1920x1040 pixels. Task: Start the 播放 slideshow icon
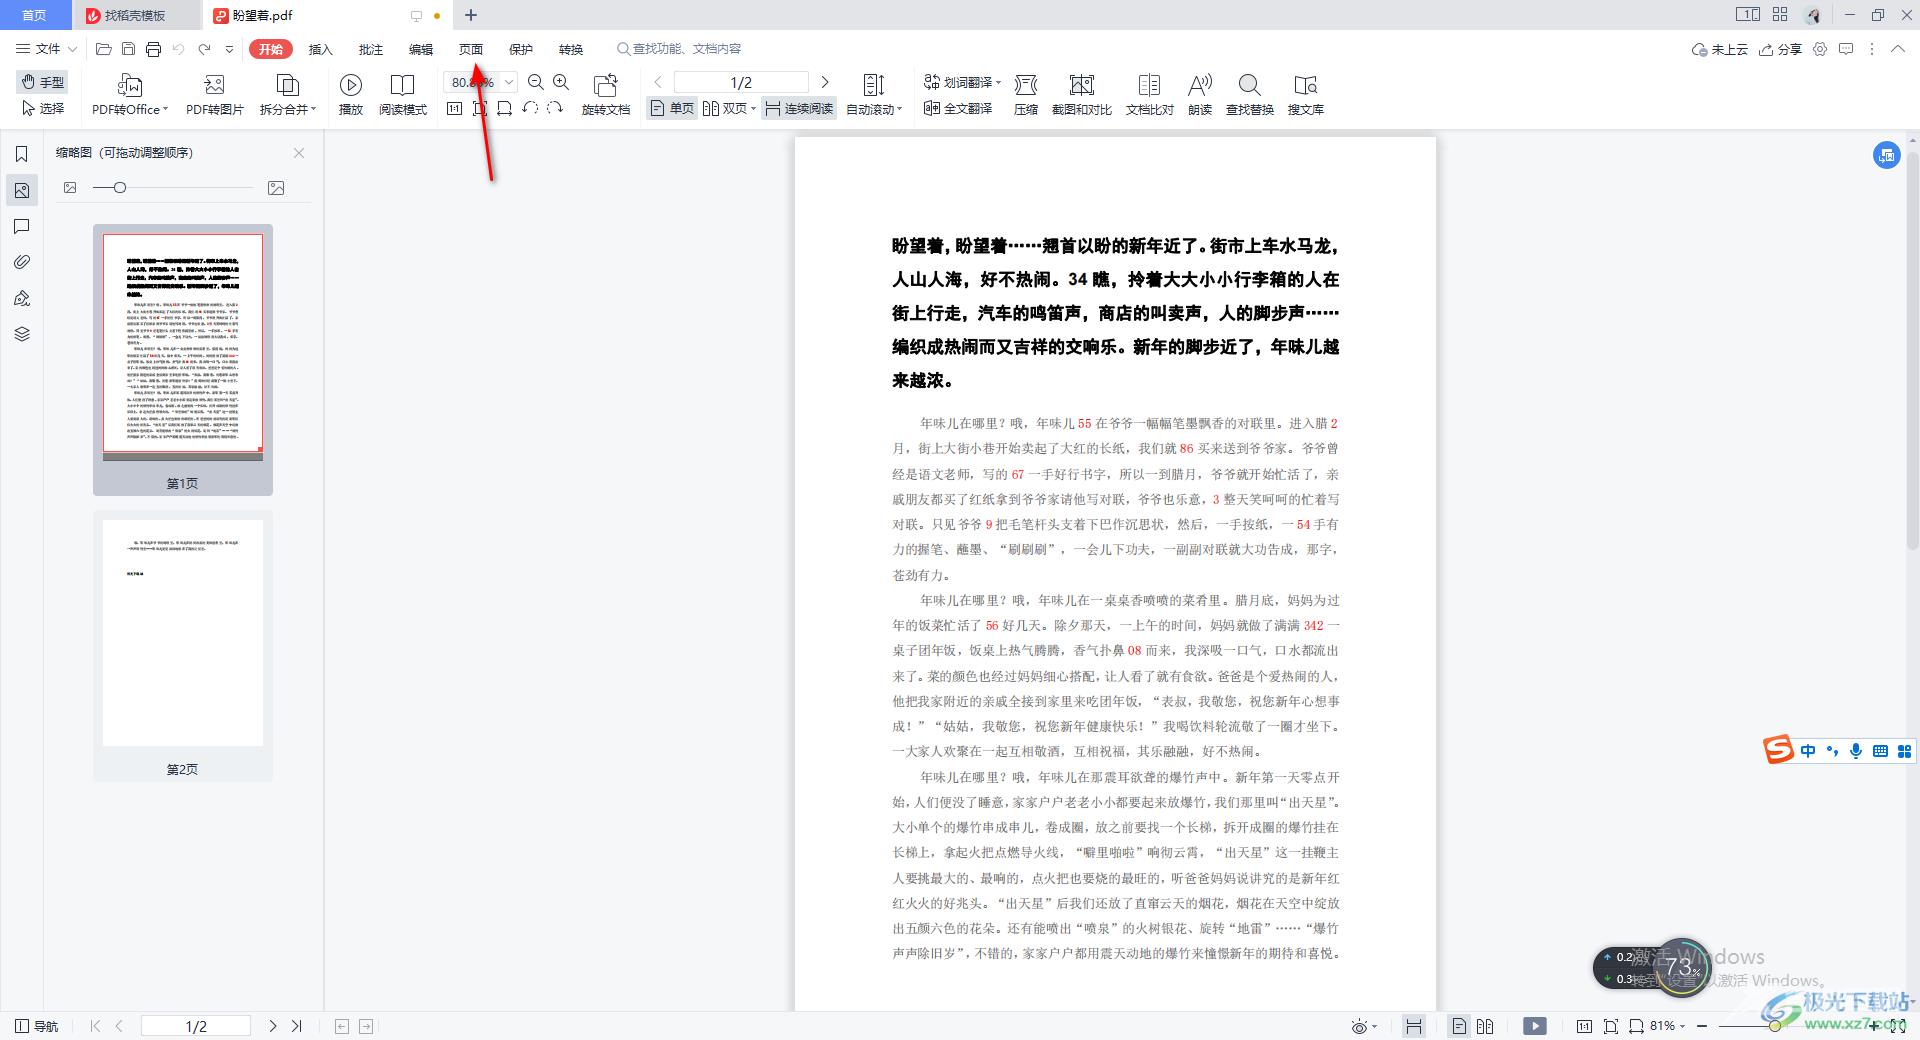click(x=351, y=95)
